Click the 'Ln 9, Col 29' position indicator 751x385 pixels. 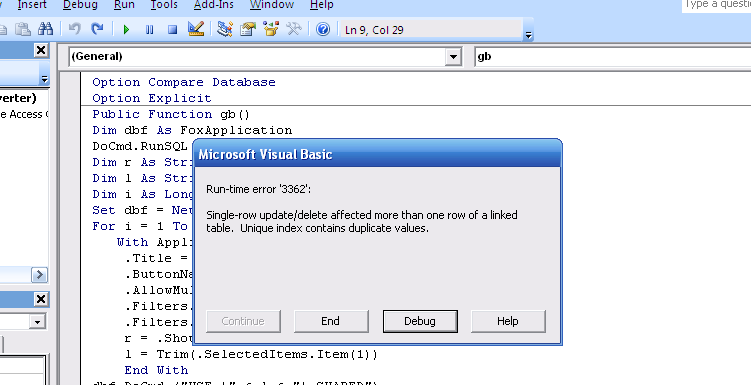[374, 30]
